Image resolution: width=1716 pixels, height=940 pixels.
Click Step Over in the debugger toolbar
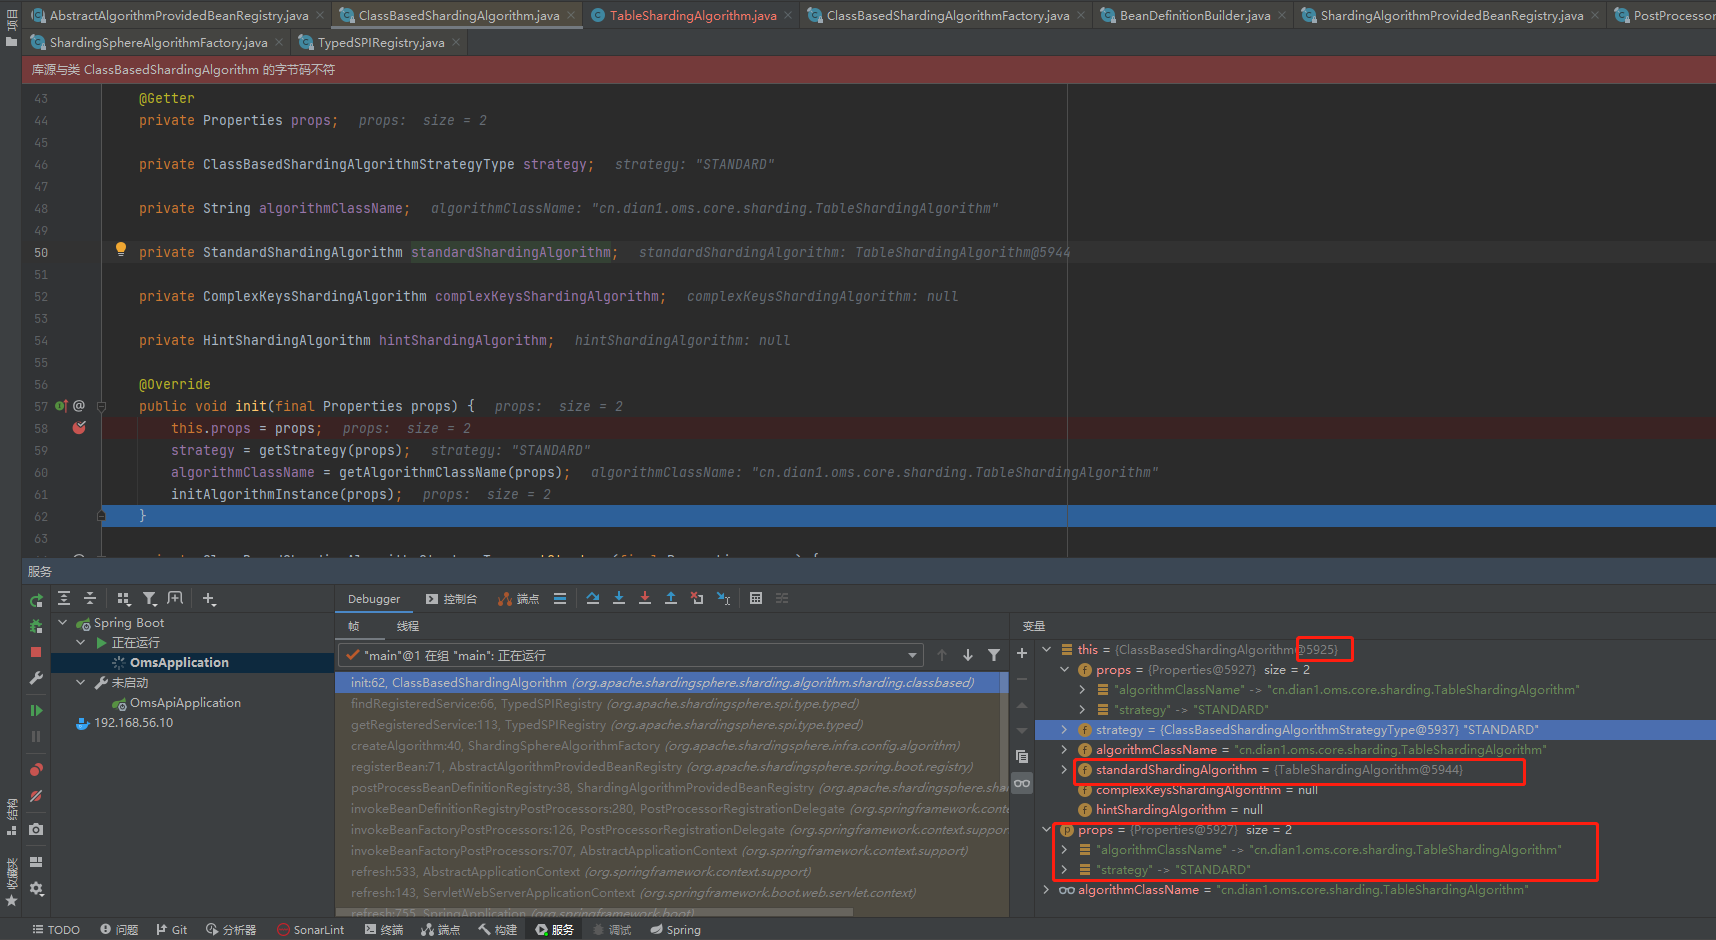click(593, 598)
